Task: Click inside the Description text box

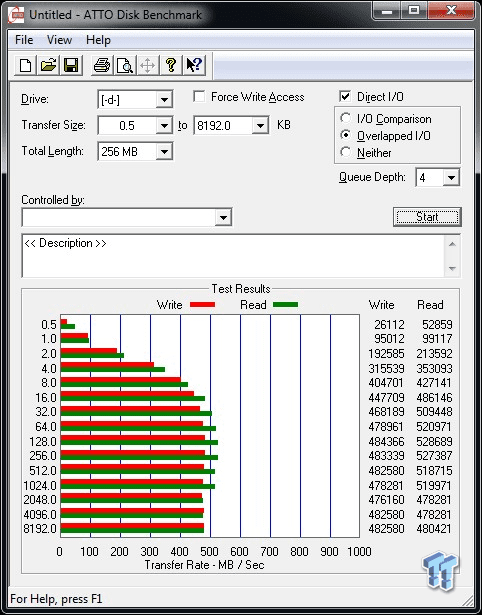Action: 233,256
